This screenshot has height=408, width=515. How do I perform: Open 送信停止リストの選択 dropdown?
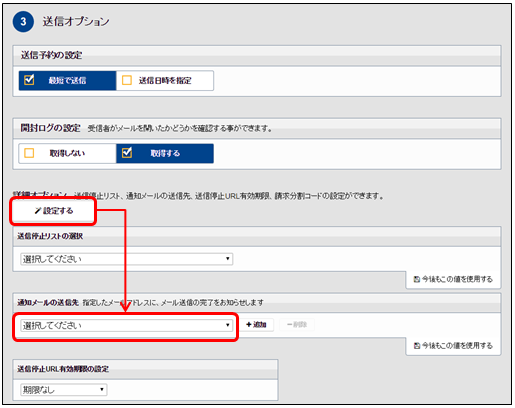[127, 259]
